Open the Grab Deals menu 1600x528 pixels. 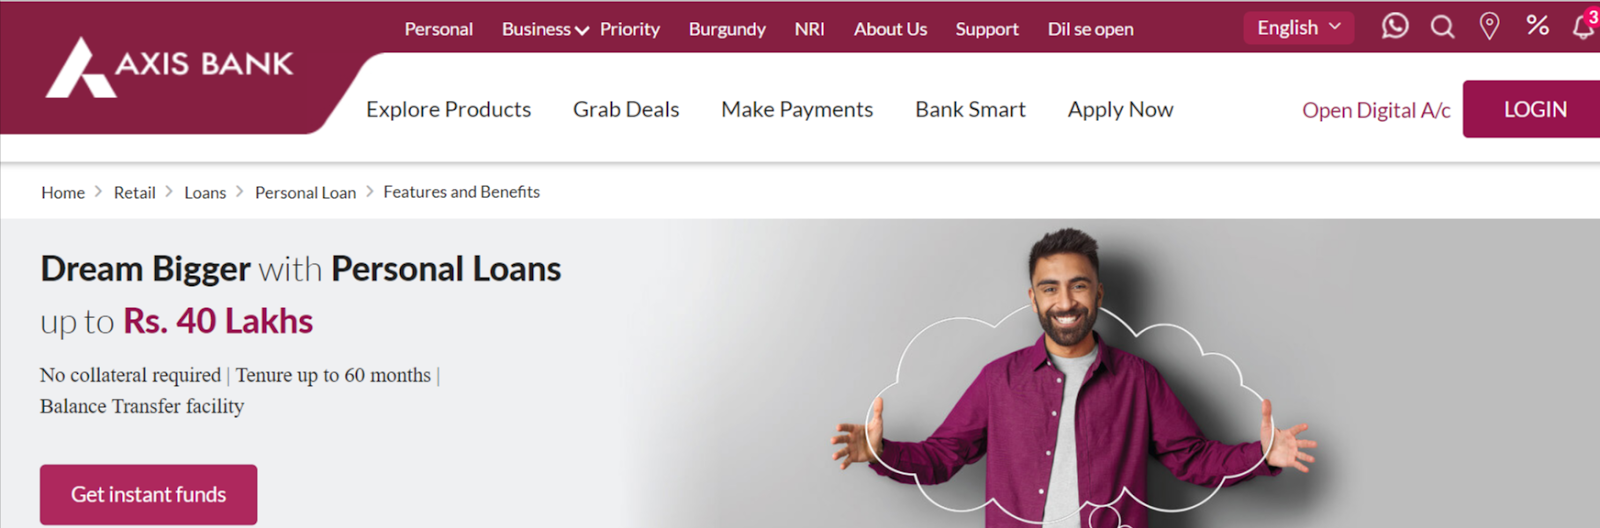tap(626, 109)
